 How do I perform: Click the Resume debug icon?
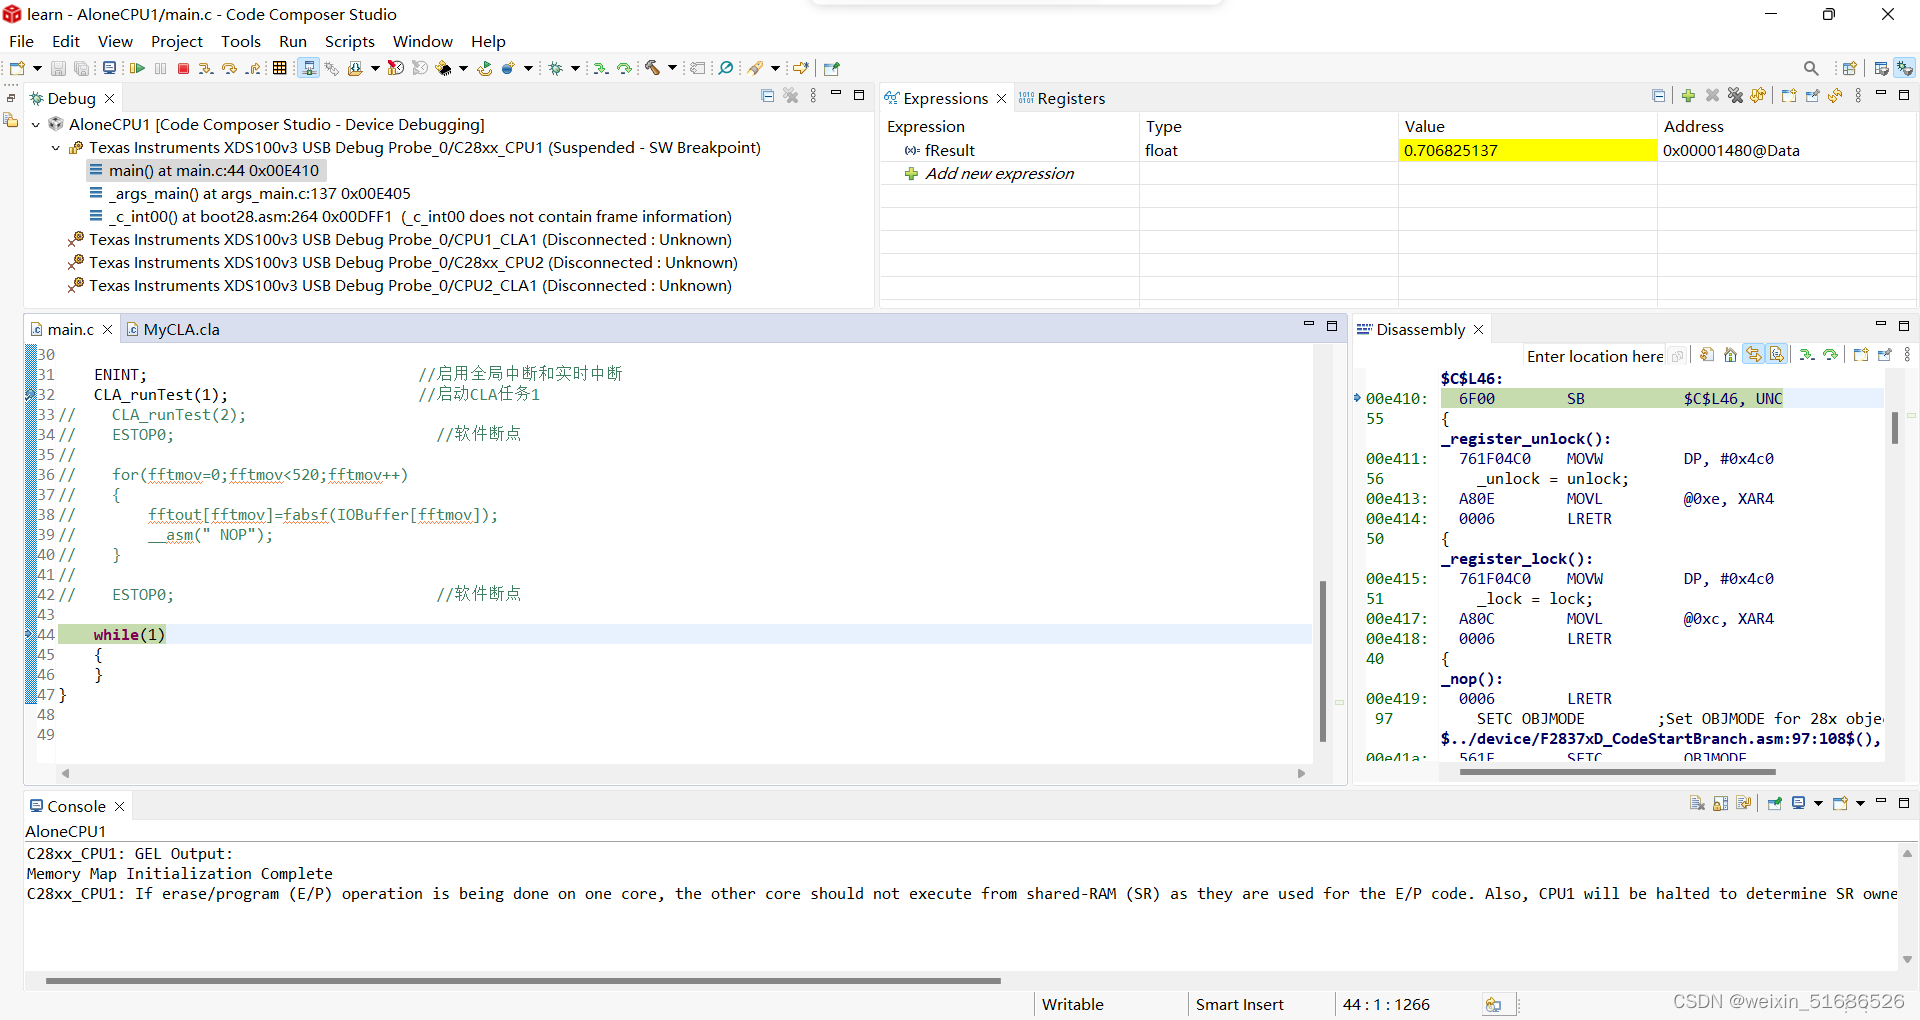point(137,68)
